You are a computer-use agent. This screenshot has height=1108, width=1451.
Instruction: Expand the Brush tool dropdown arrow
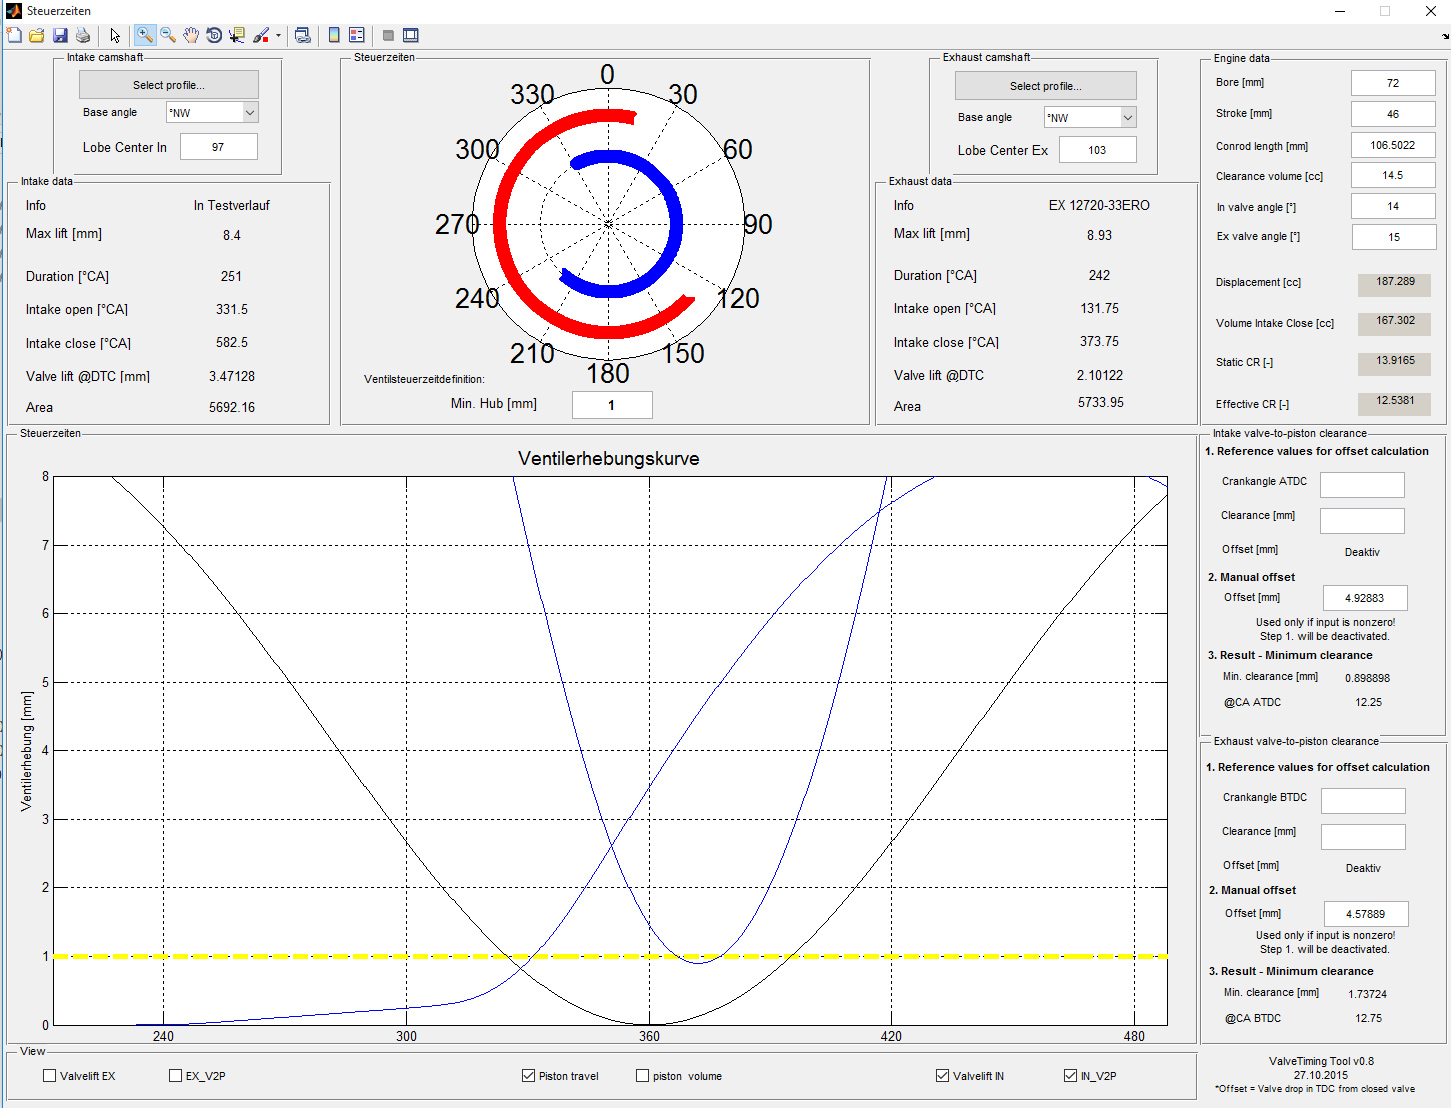click(x=278, y=37)
